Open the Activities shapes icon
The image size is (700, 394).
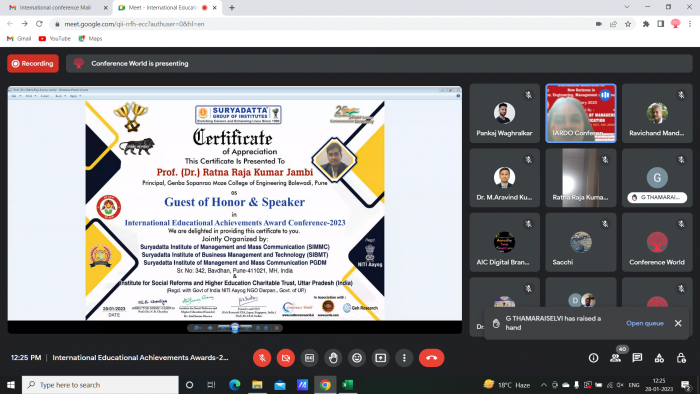click(x=659, y=358)
